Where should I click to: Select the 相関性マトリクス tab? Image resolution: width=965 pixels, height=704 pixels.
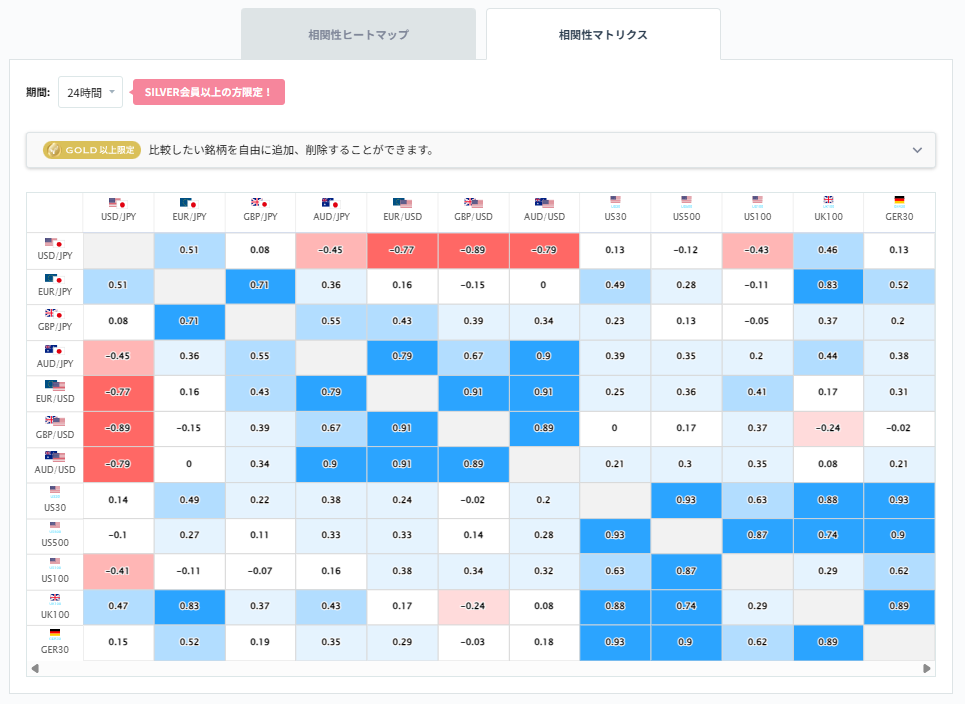603,33
